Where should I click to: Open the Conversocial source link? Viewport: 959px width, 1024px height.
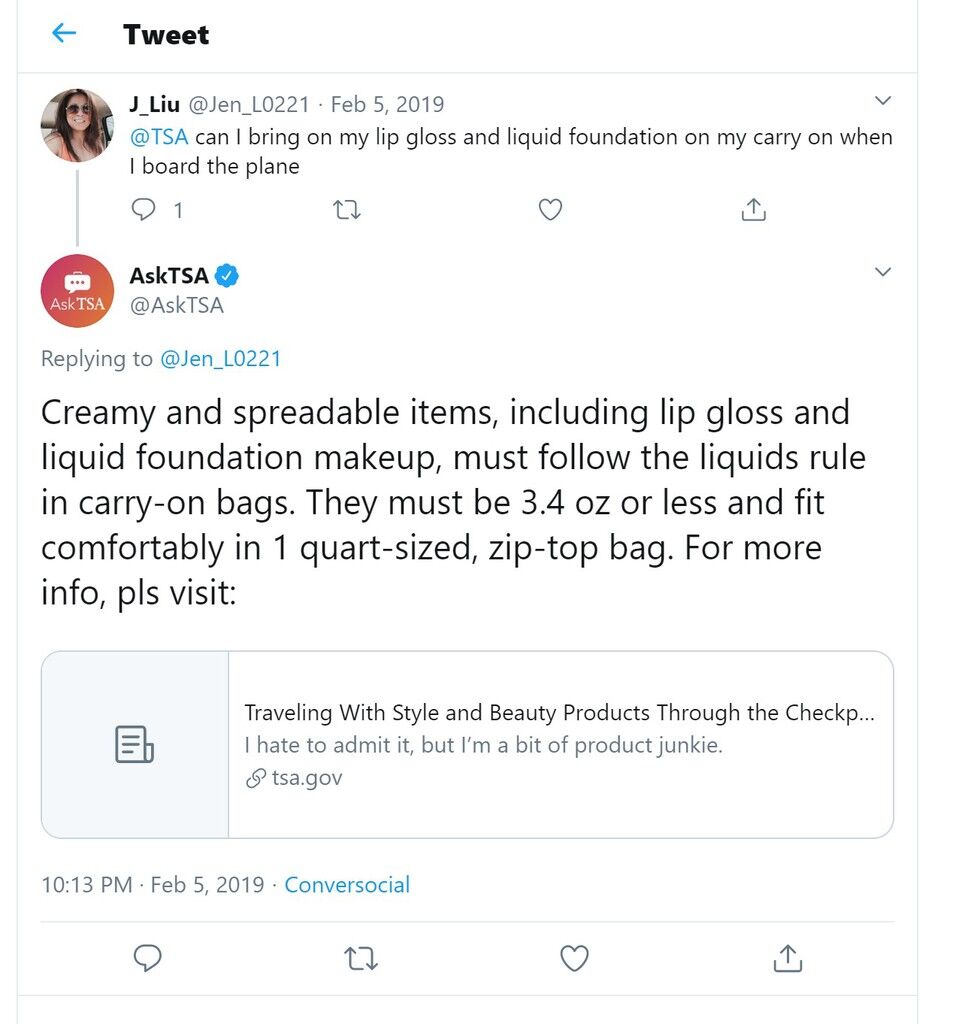coord(347,884)
